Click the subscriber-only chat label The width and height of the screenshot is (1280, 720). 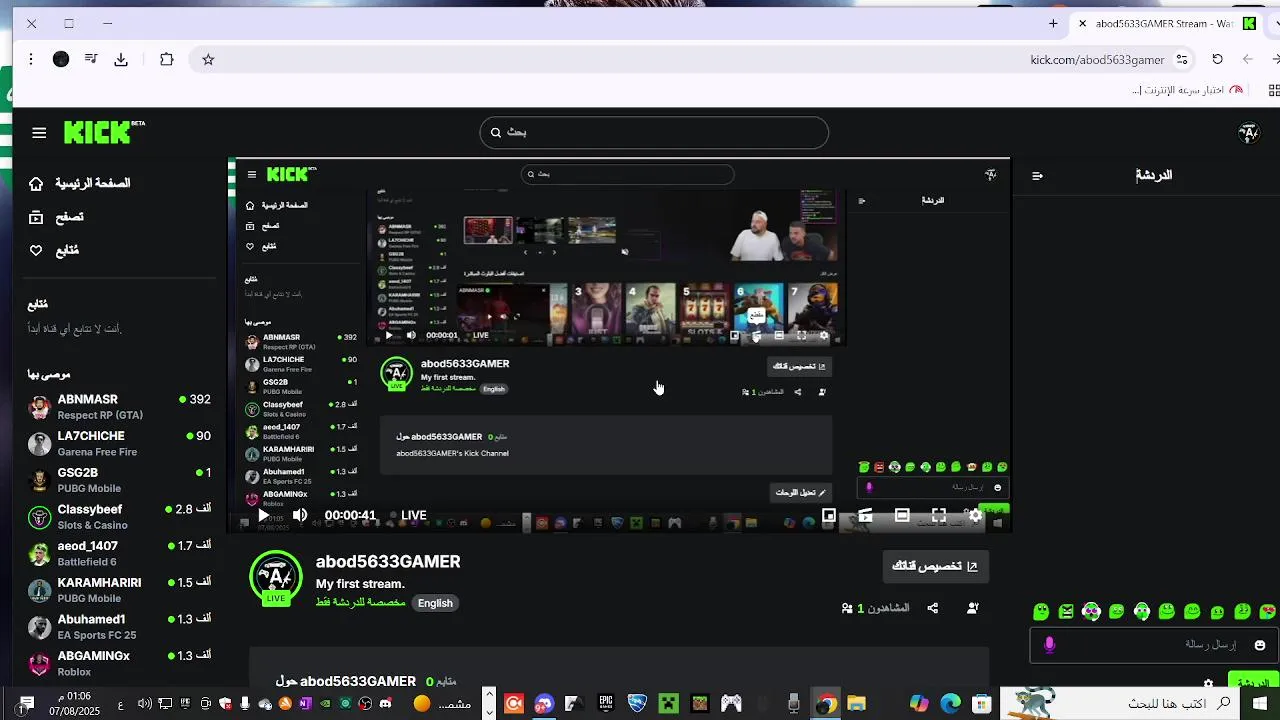pyautogui.click(x=360, y=603)
